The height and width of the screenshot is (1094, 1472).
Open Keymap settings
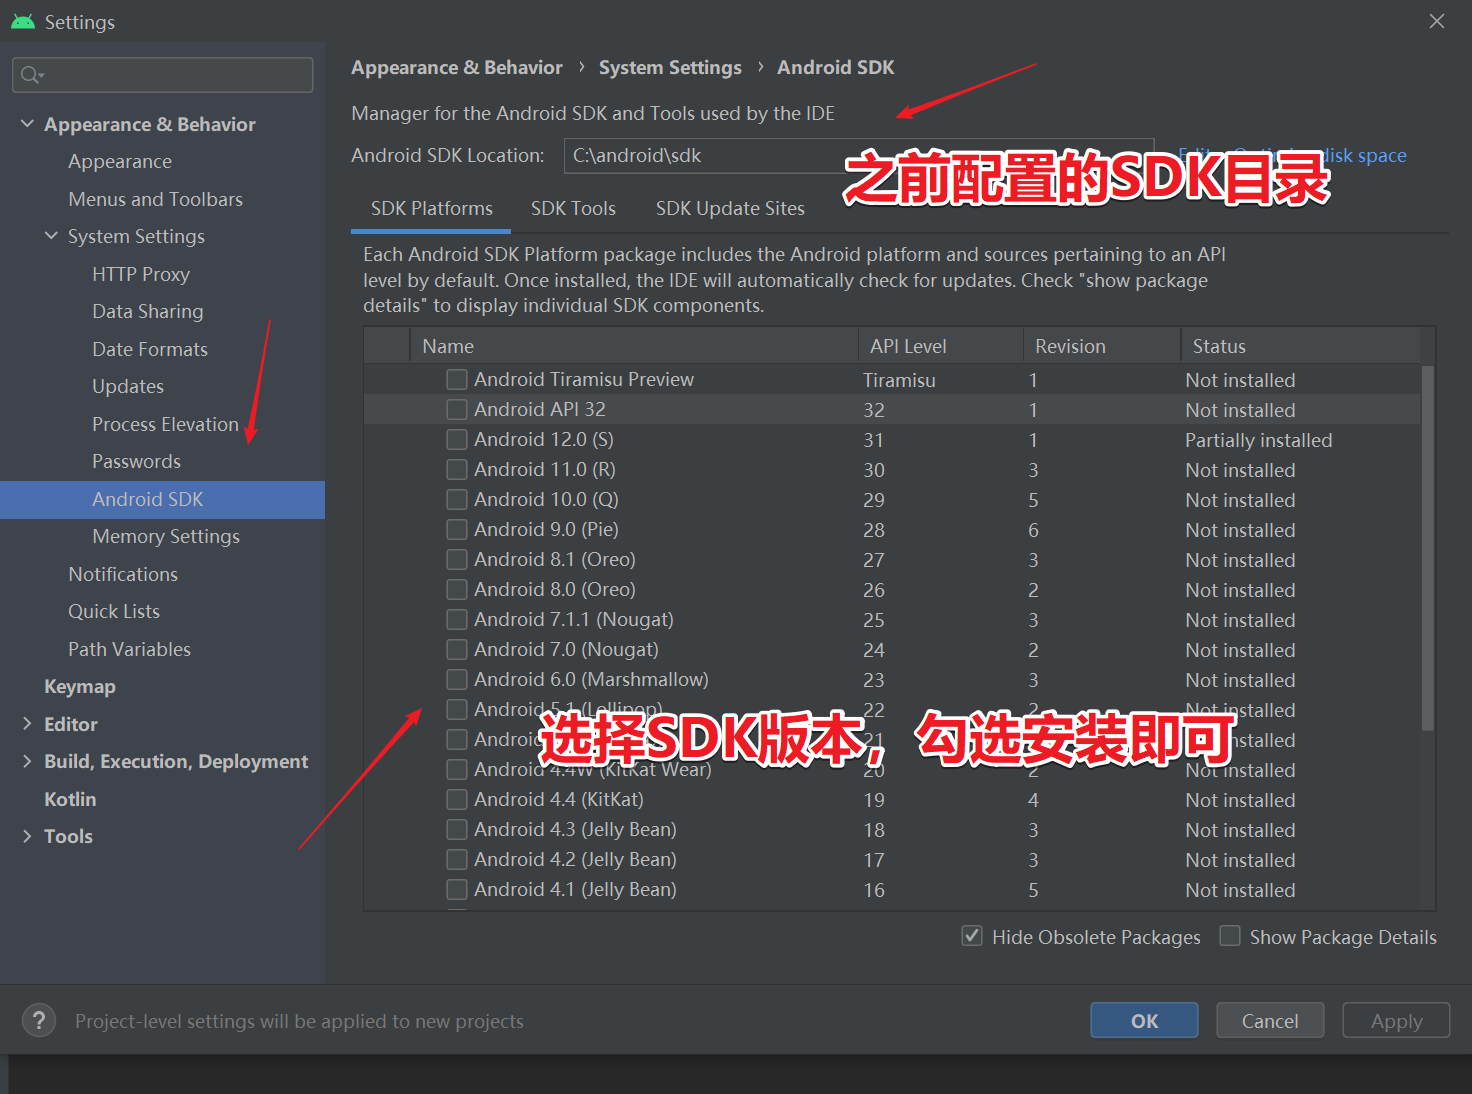click(80, 686)
